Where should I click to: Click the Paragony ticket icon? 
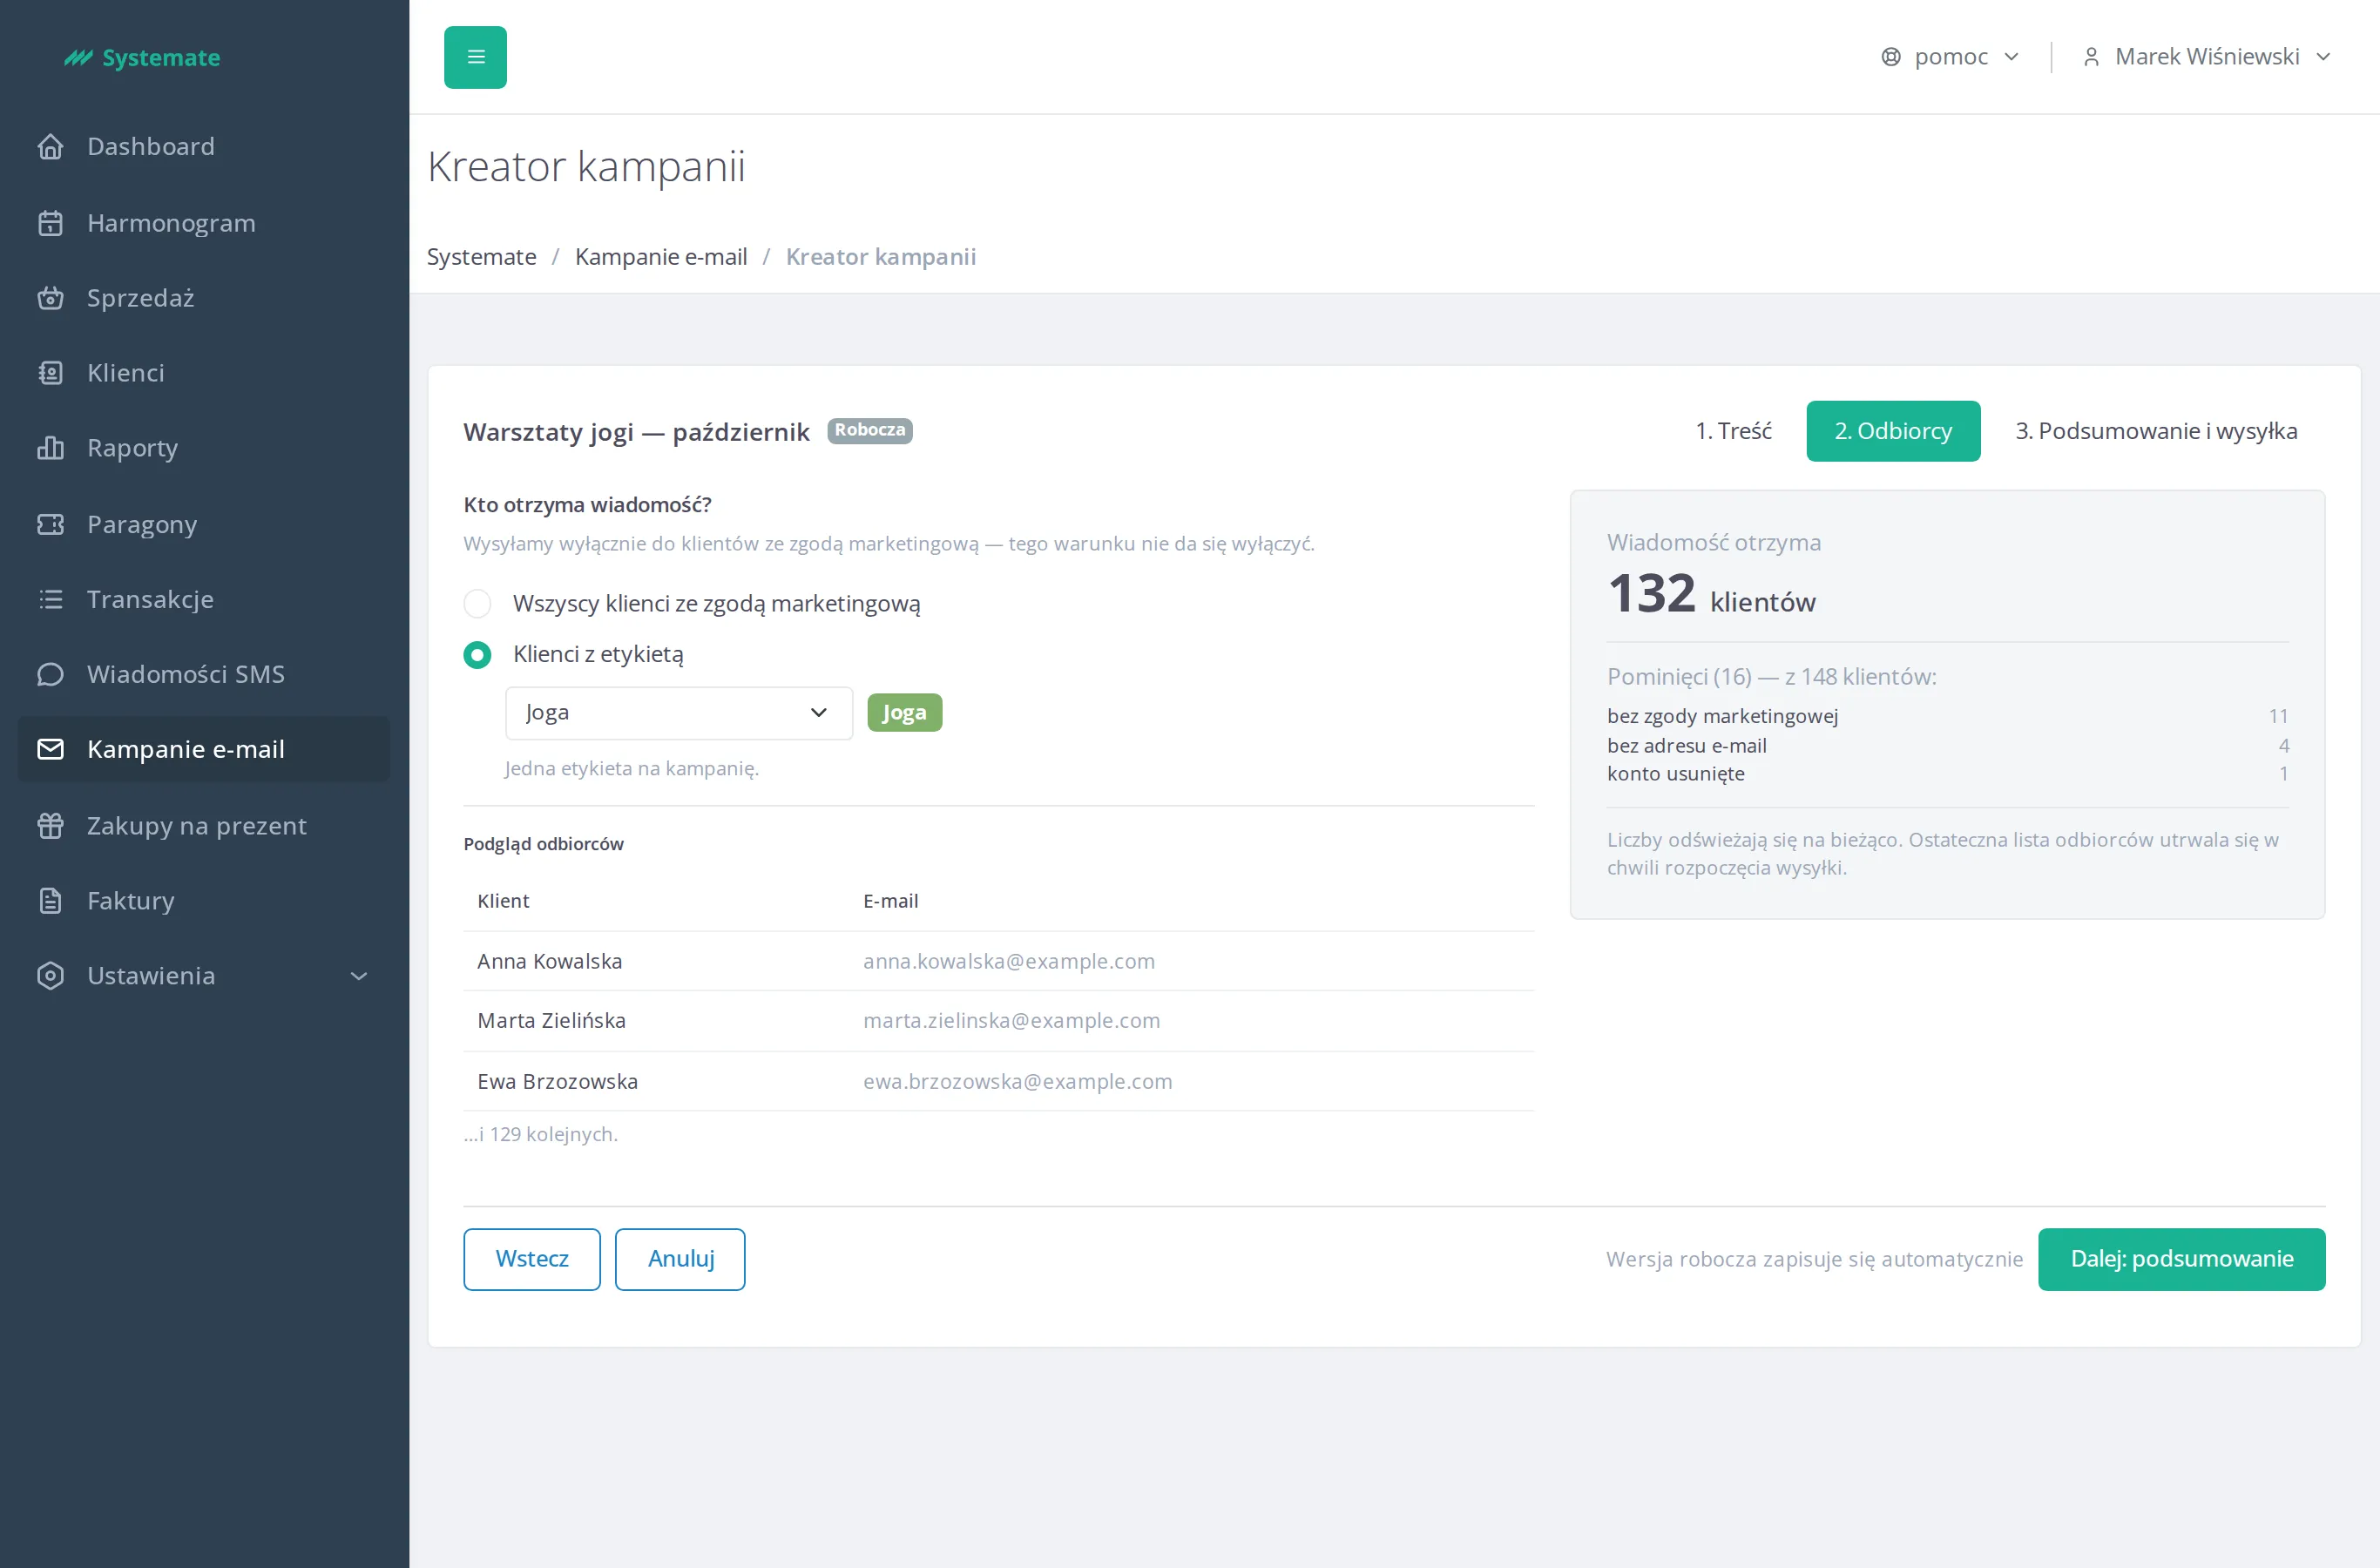(x=50, y=524)
